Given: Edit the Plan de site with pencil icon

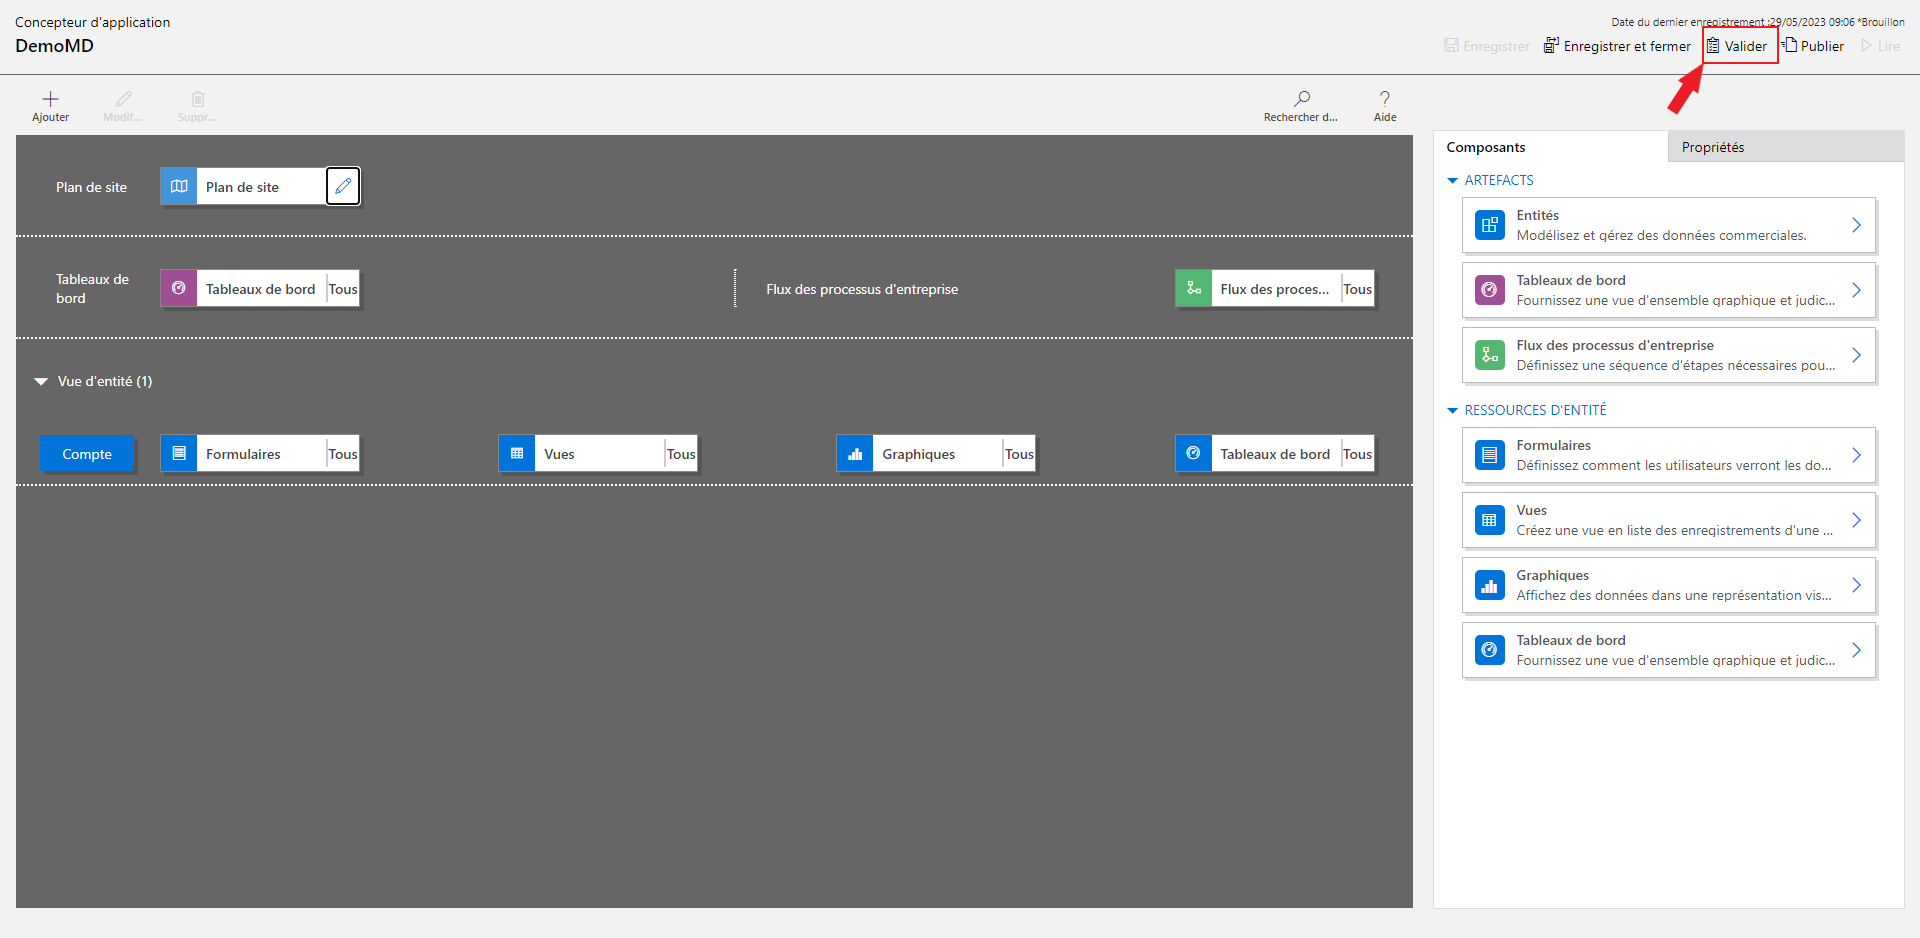Looking at the screenshot, I should click(343, 186).
